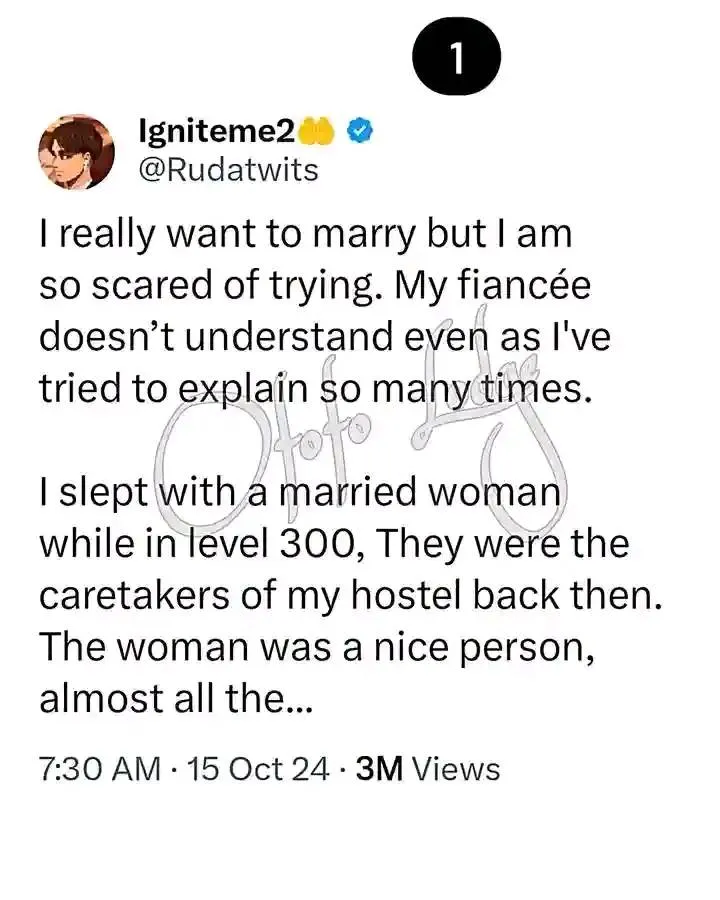This screenshot has height=900, width=720.
Task: Click the line 'I slept with a married woman'
Action: 300,492
